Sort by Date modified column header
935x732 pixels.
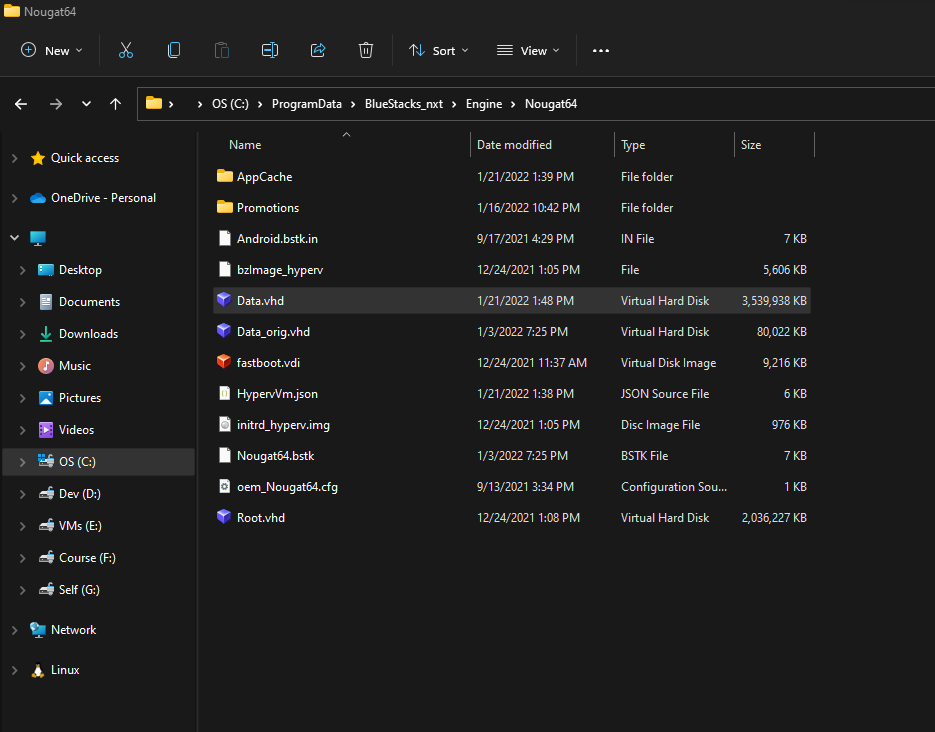point(514,145)
